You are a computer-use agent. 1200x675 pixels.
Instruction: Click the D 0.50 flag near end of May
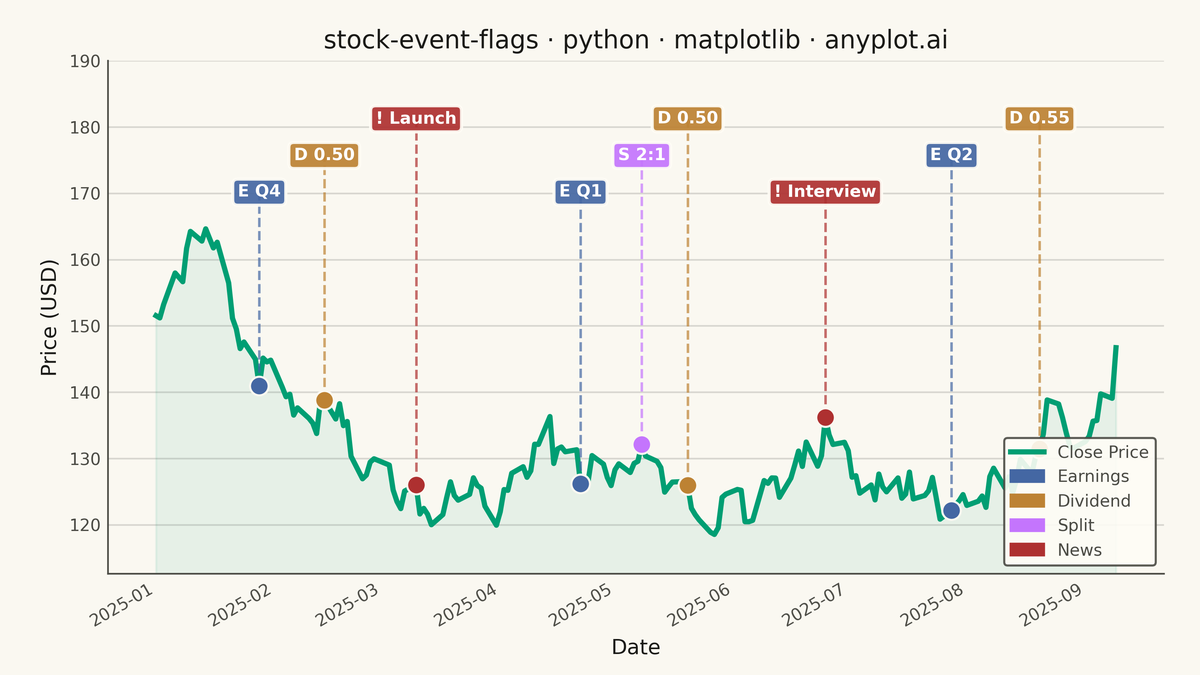[687, 118]
